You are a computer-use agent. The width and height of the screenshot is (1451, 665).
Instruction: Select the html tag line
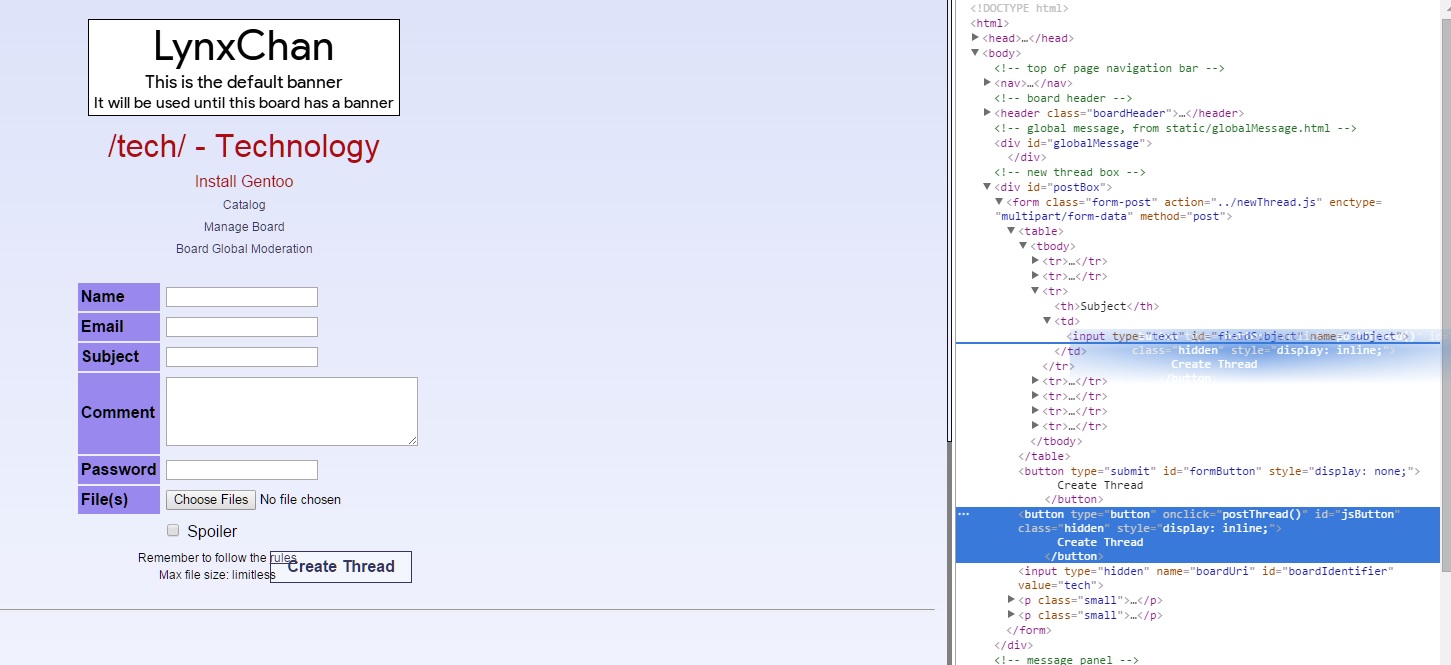point(989,23)
